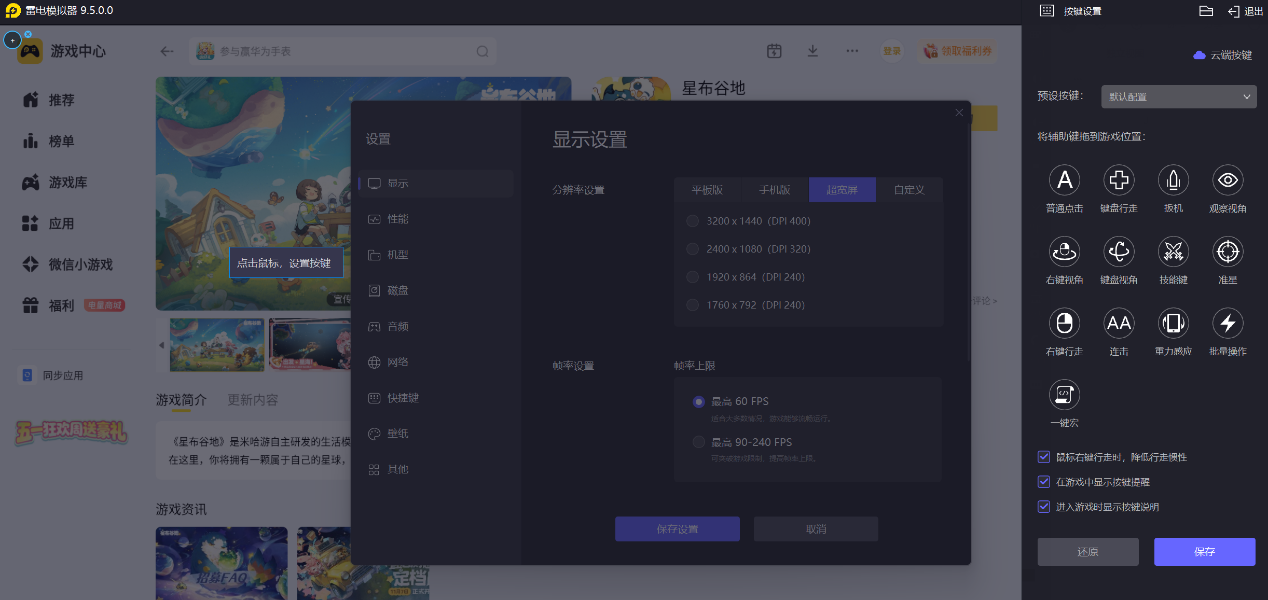The height and width of the screenshot is (600, 1268).
Task: Click the purple 保存 button in key panel
Action: pos(1204,552)
